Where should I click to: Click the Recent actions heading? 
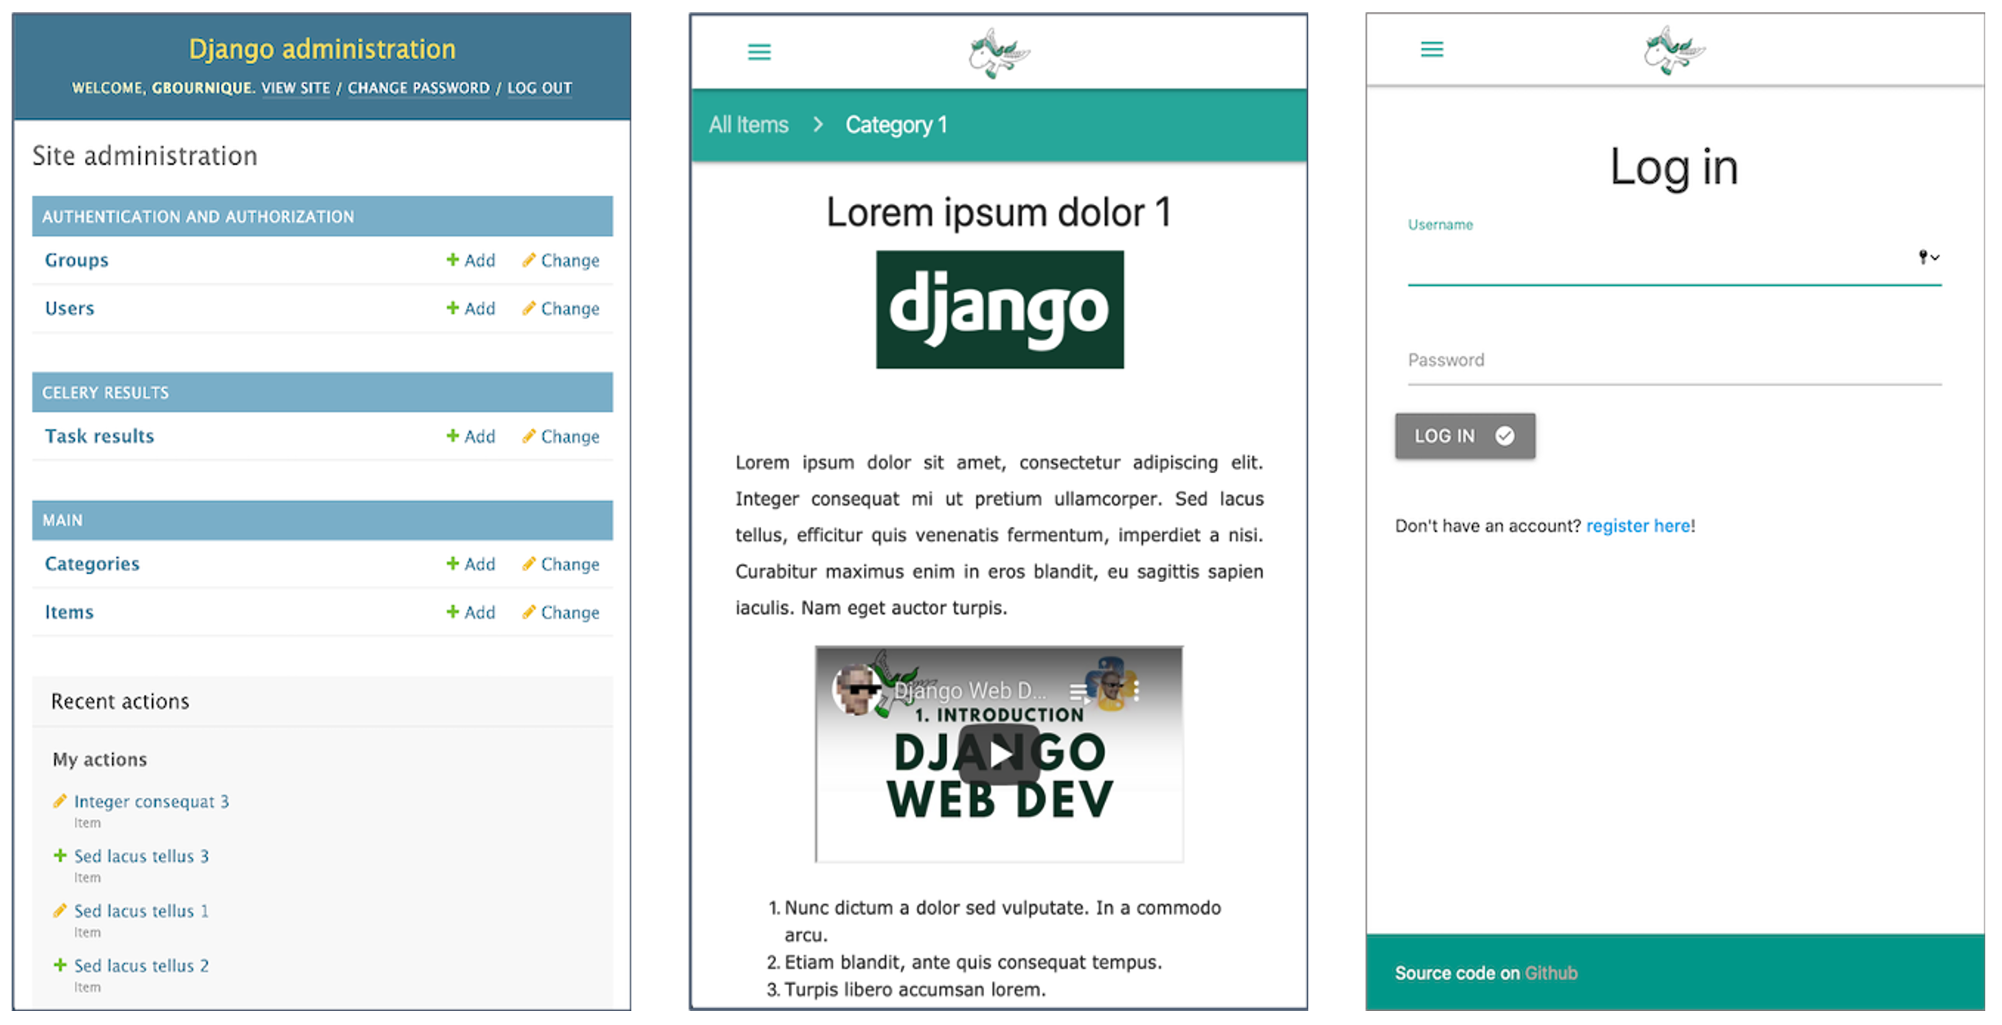point(120,701)
